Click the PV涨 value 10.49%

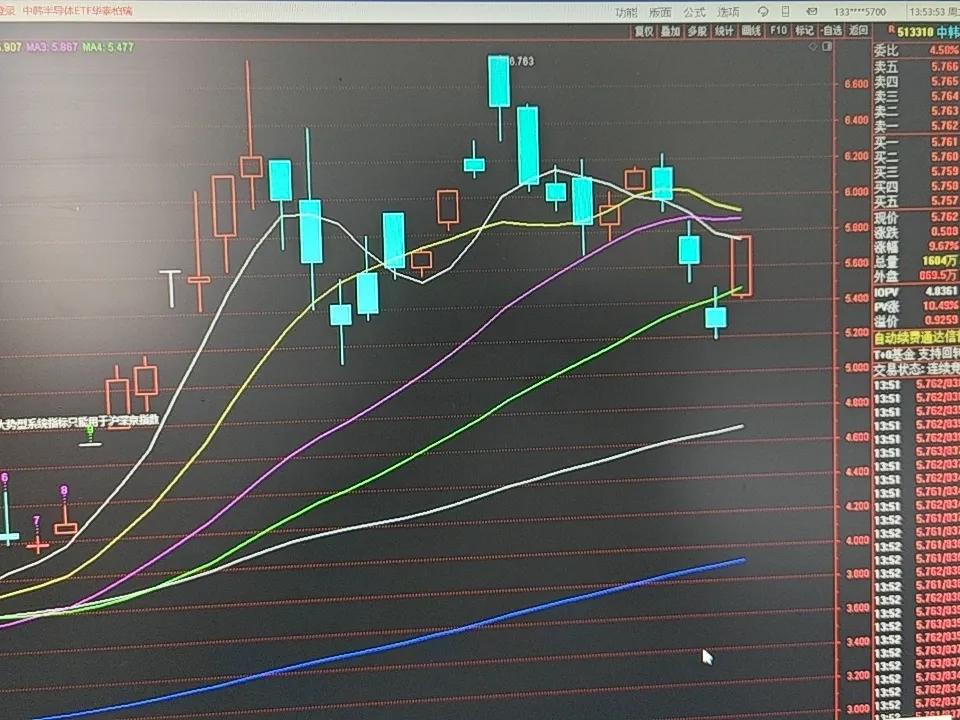[x=943, y=306]
